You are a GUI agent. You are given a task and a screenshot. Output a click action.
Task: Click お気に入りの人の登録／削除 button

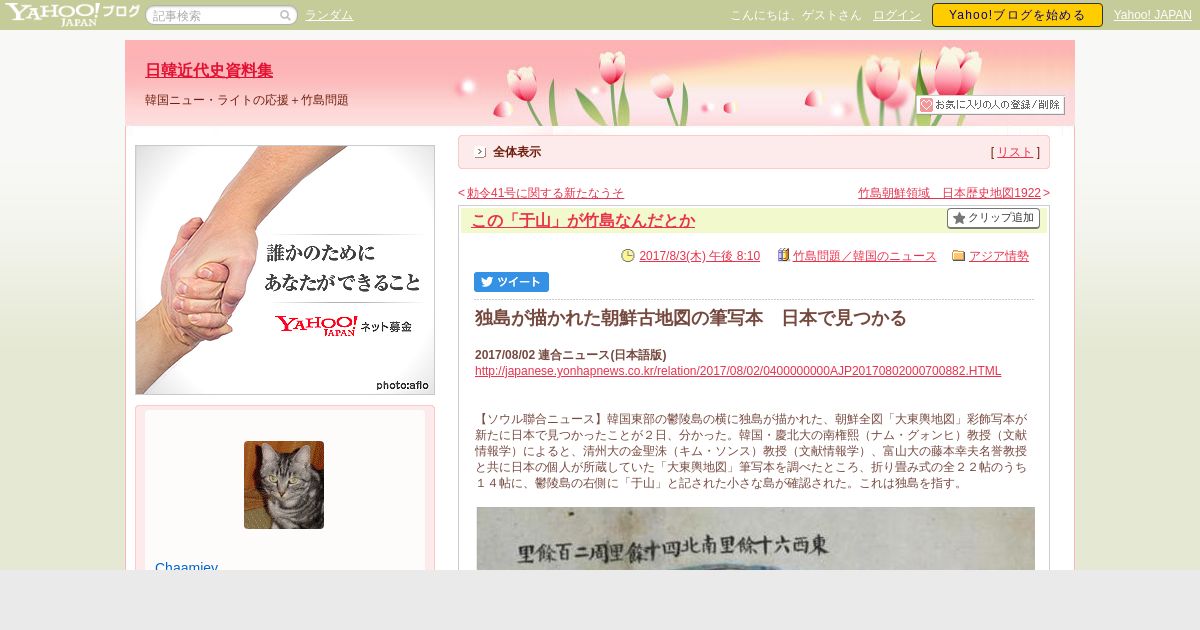[990, 105]
